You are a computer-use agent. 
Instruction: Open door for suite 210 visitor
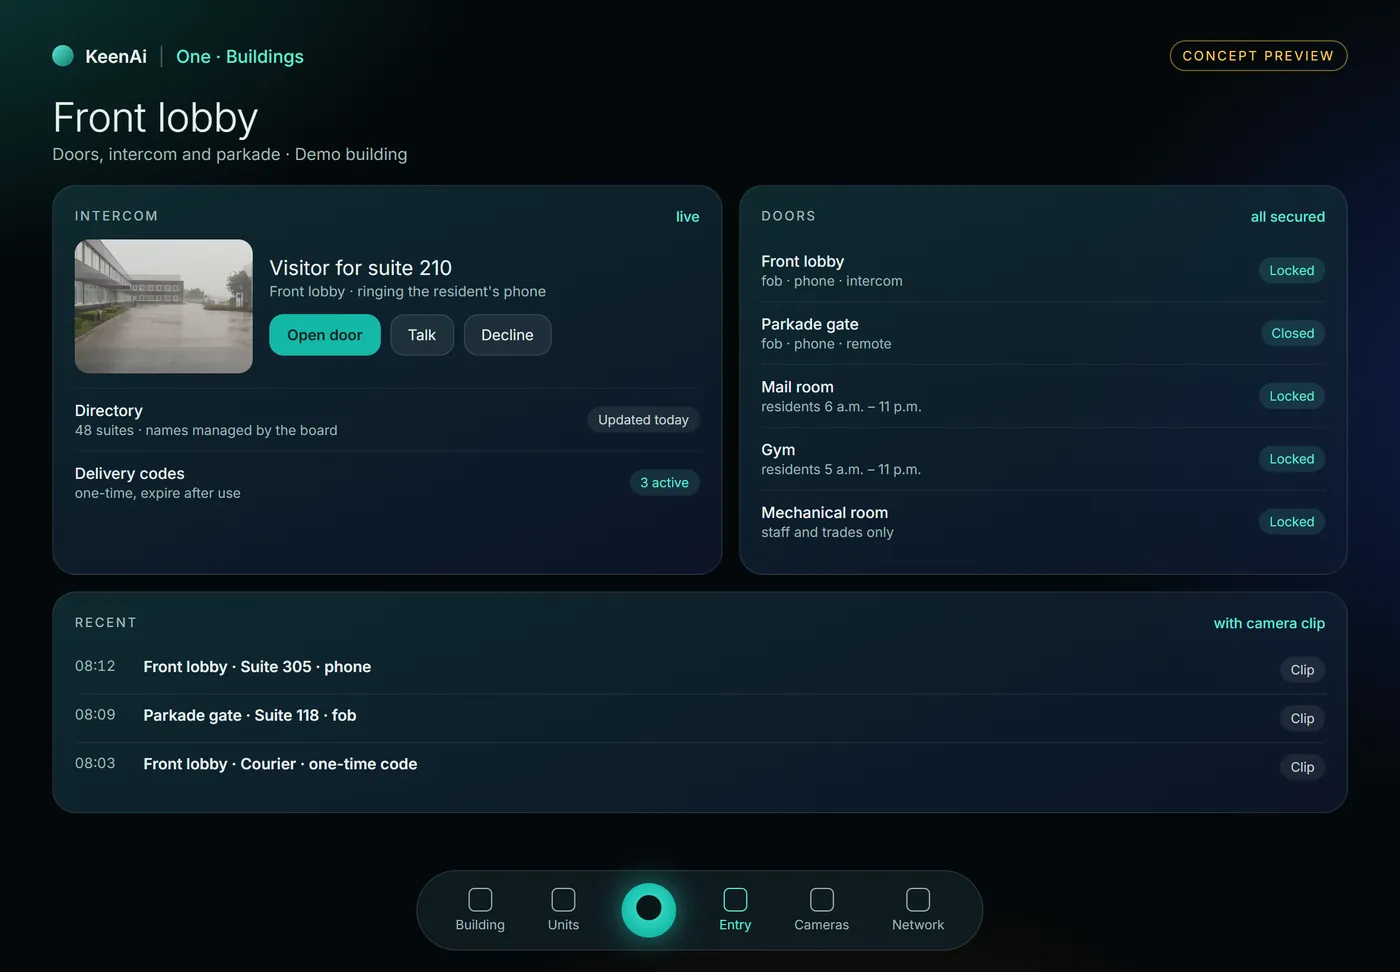coord(325,335)
